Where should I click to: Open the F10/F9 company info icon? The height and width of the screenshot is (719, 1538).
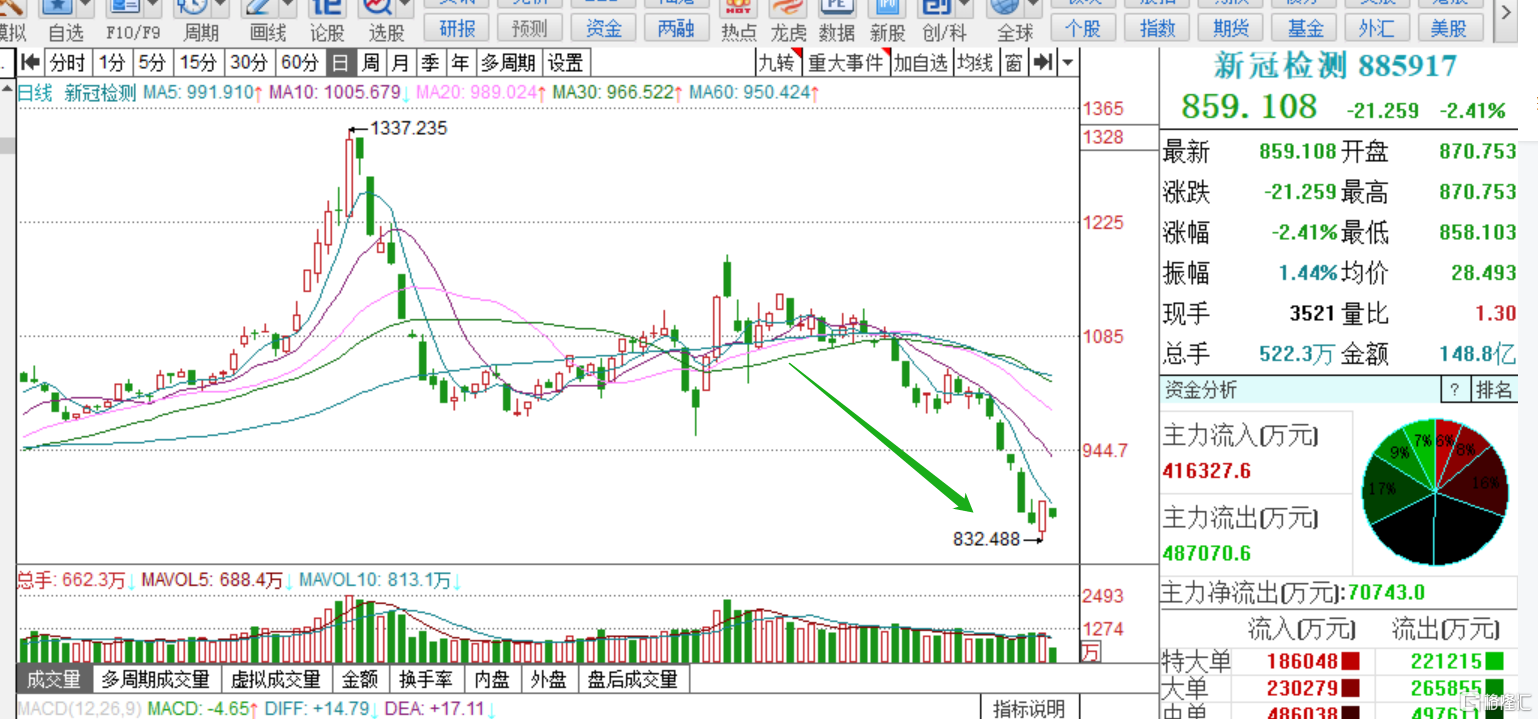click(x=123, y=6)
